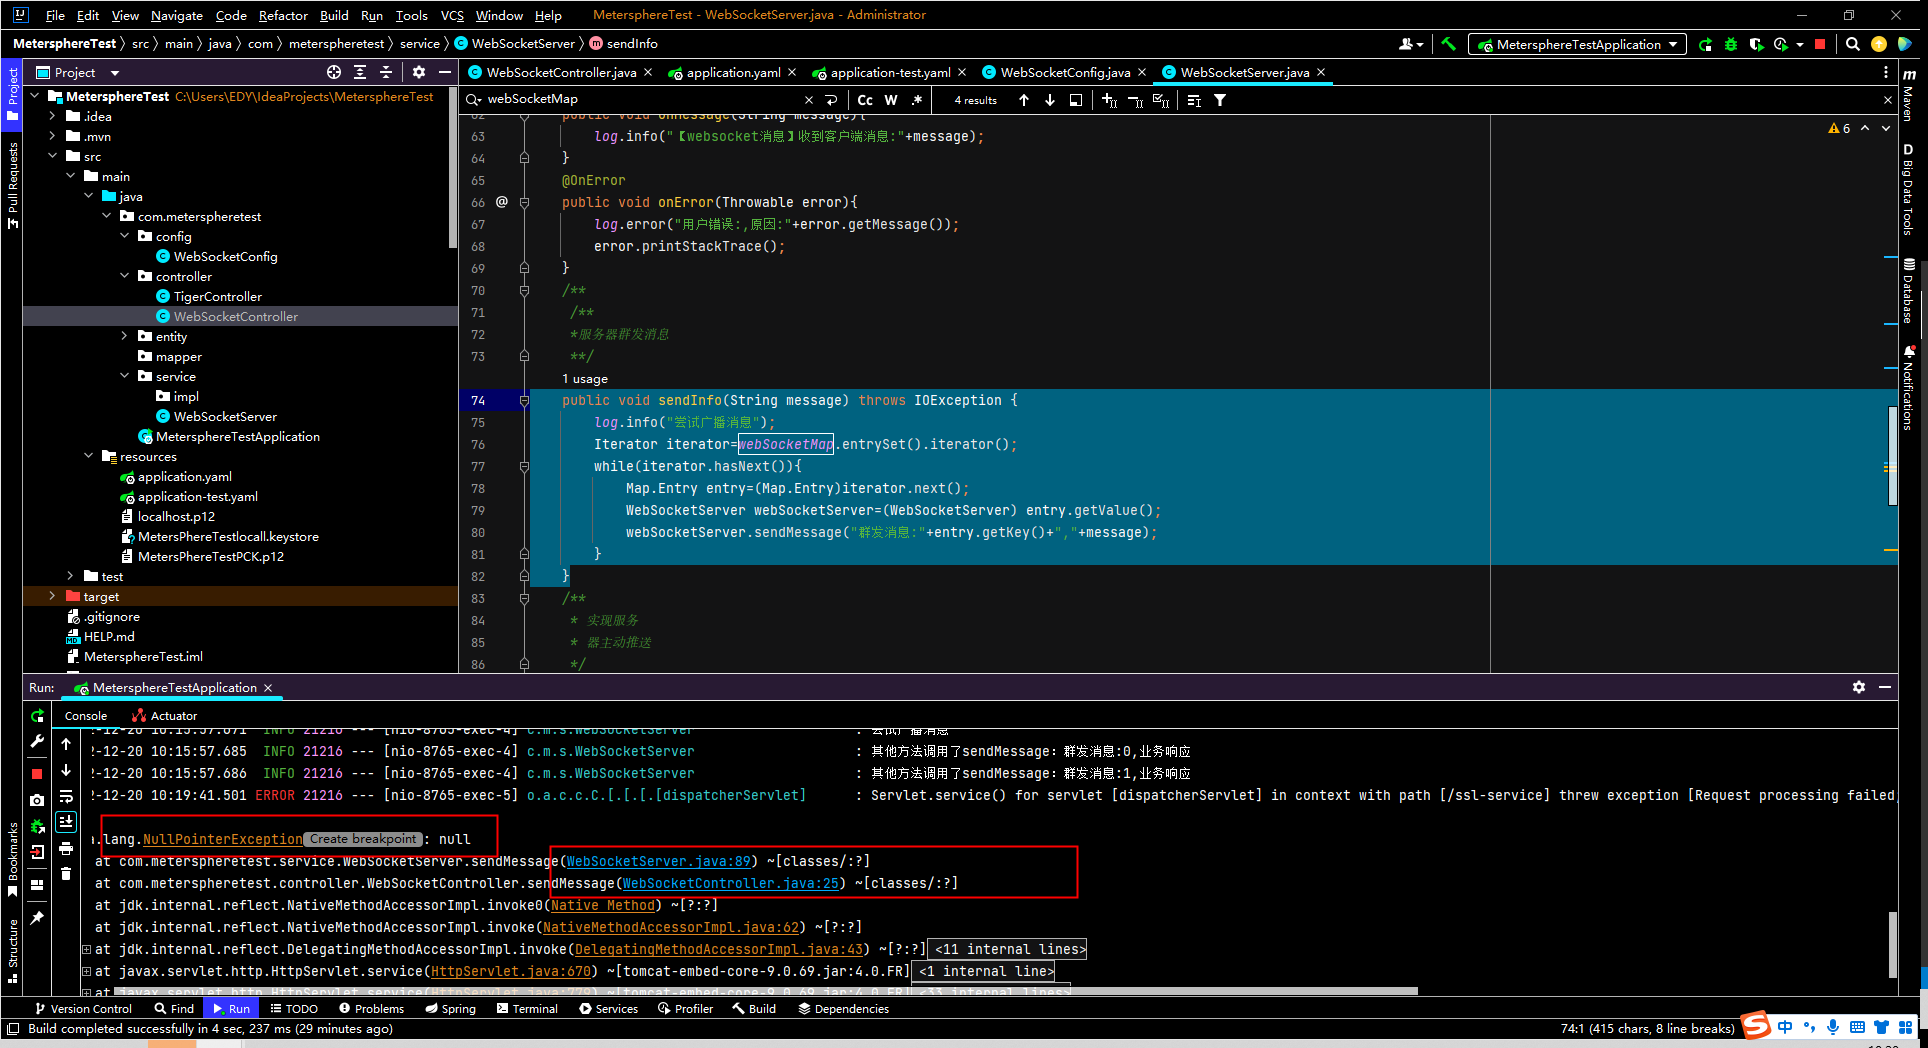Open Search Everywhere magnifier icon

pyautogui.click(x=1853, y=44)
